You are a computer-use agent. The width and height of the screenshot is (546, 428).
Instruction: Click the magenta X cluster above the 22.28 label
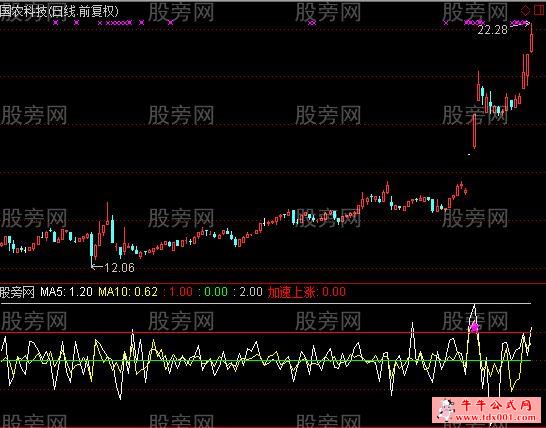[474, 23]
